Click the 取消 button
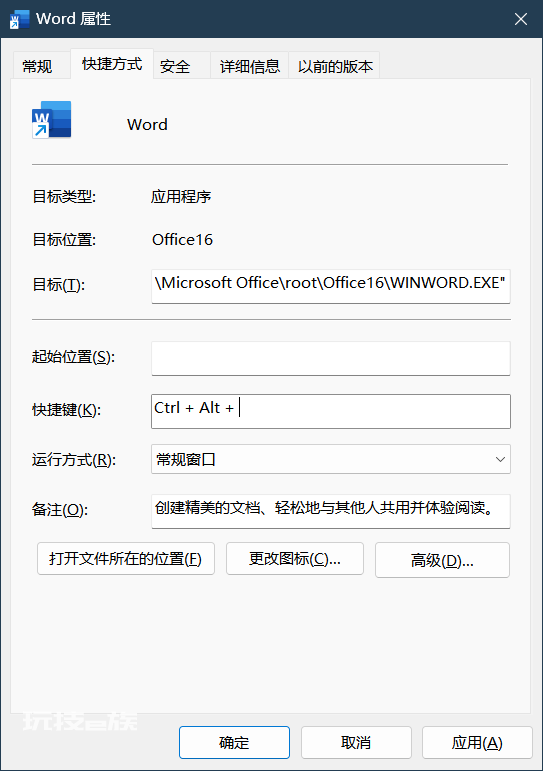The height and width of the screenshot is (771, 543). 356,742
